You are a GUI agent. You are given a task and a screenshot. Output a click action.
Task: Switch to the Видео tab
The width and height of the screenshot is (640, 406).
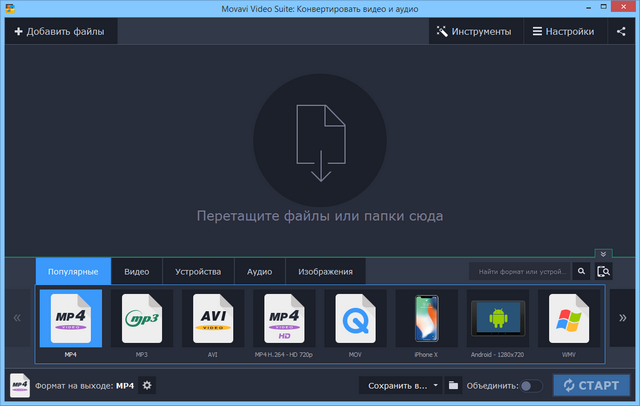[x=137, y=271]
